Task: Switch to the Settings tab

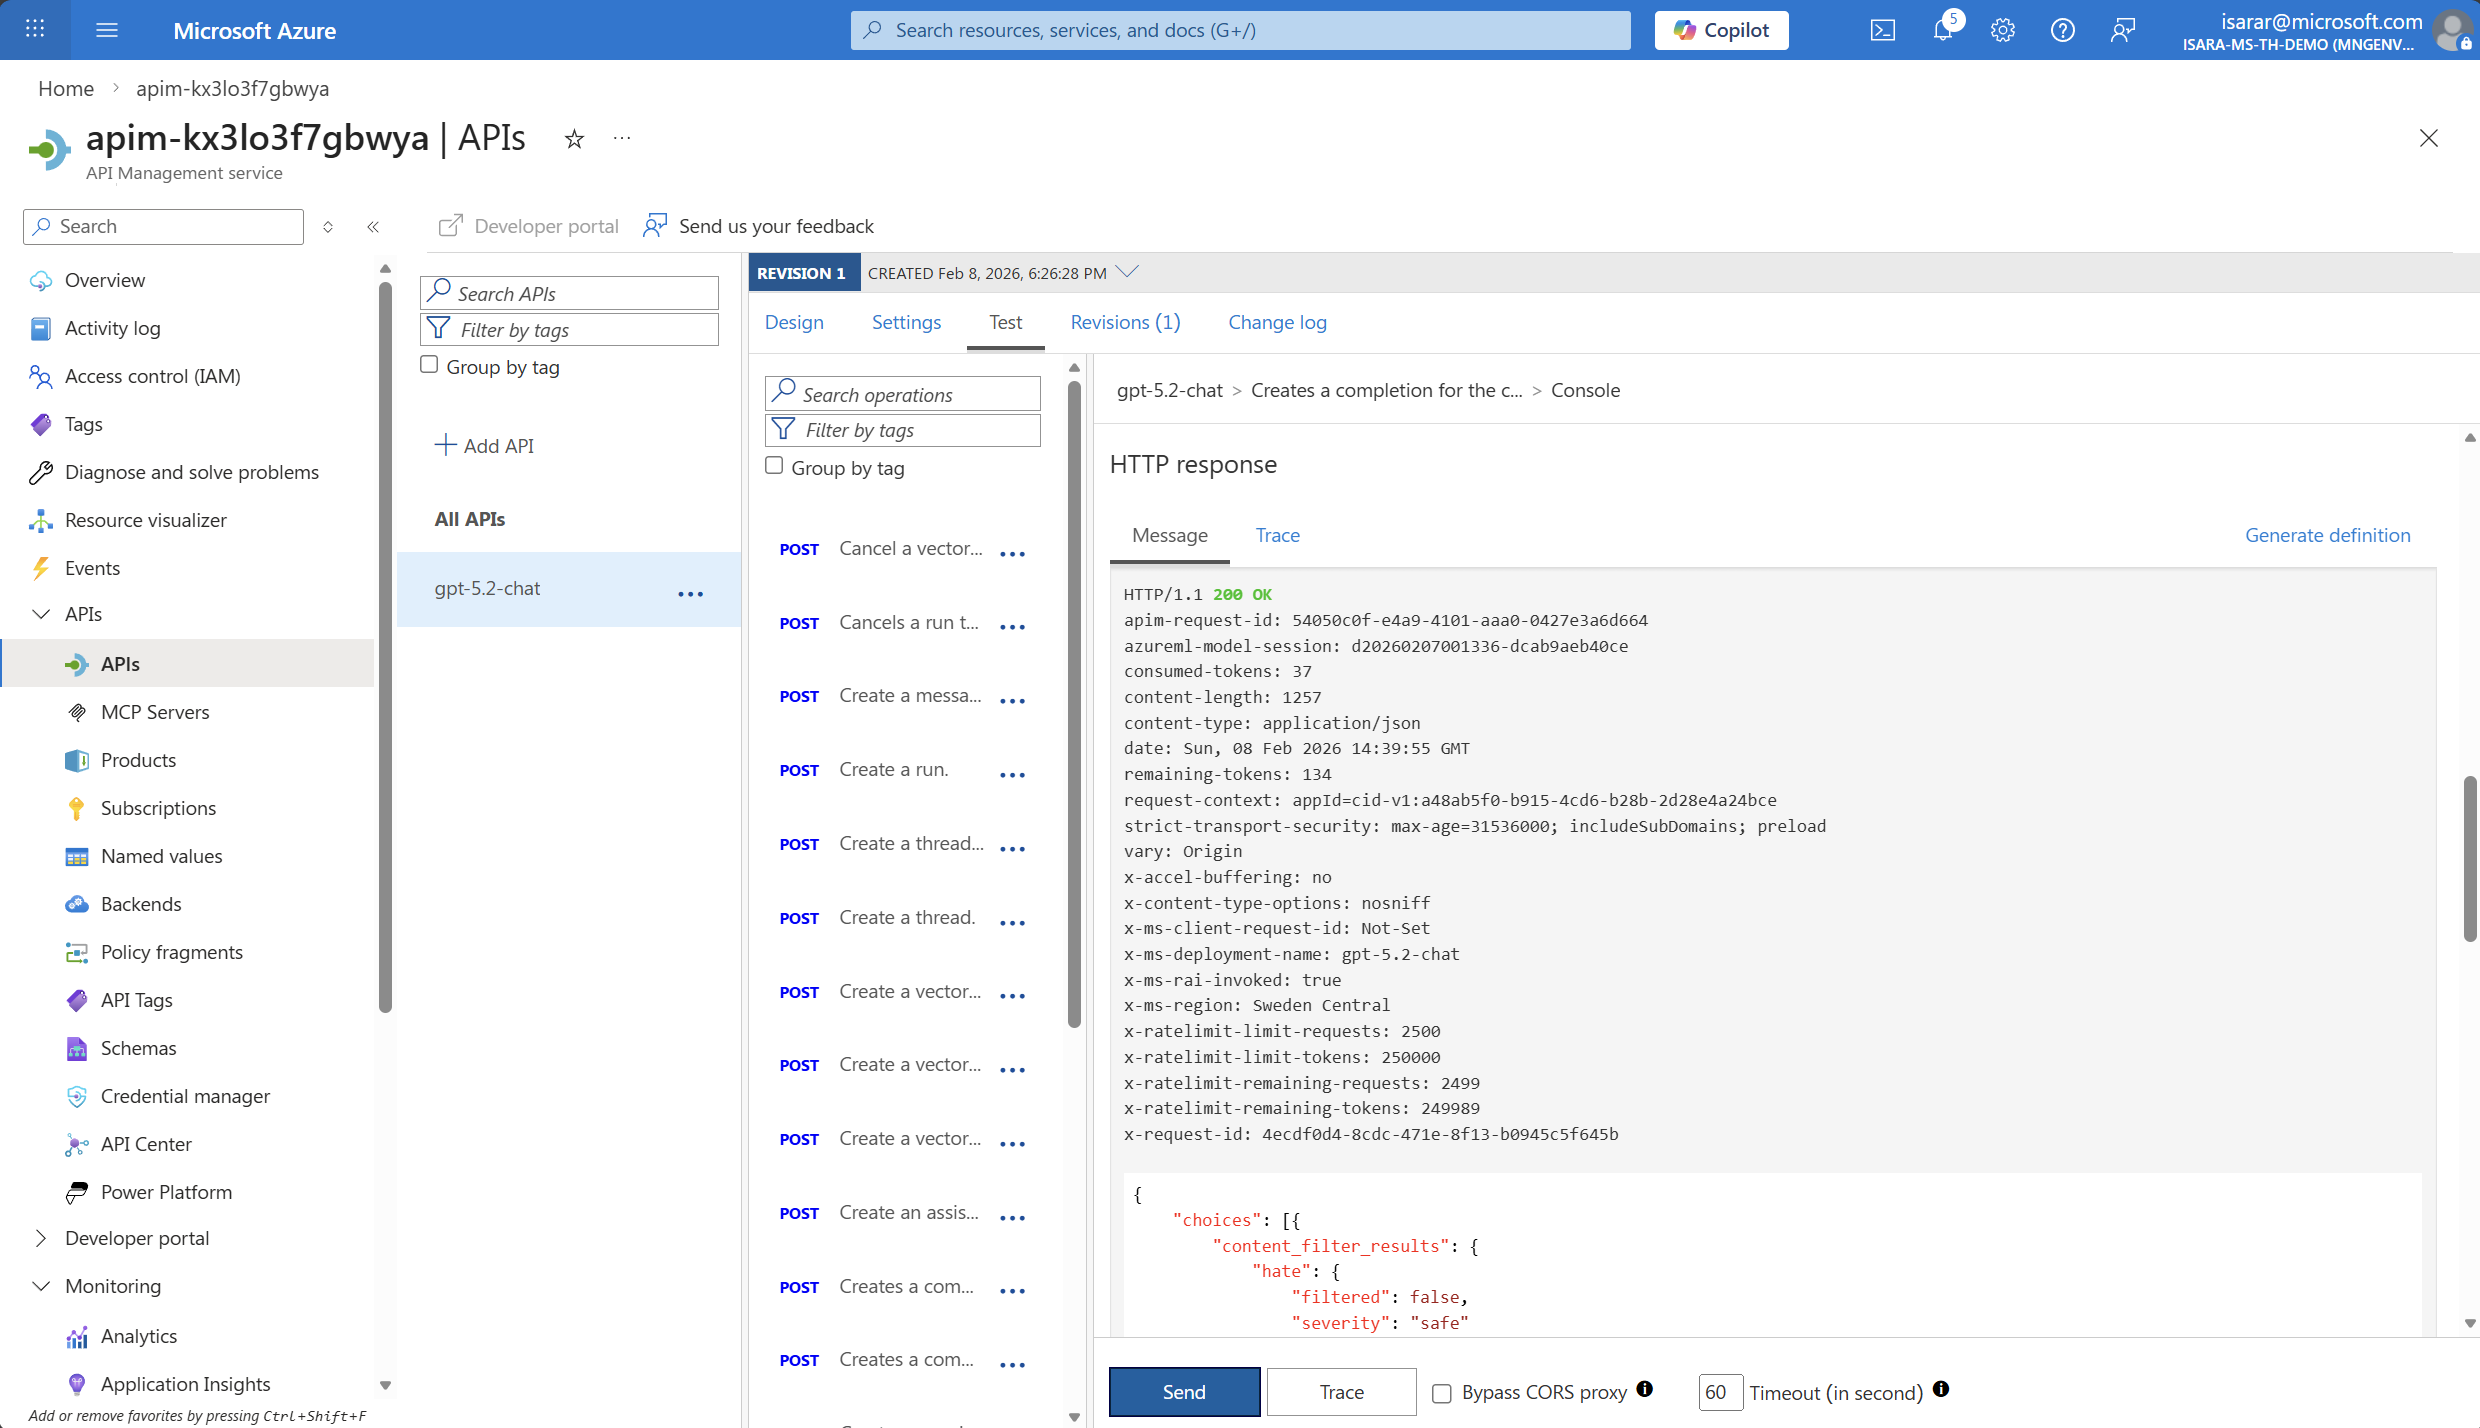Action: click(x=906, y=322)
